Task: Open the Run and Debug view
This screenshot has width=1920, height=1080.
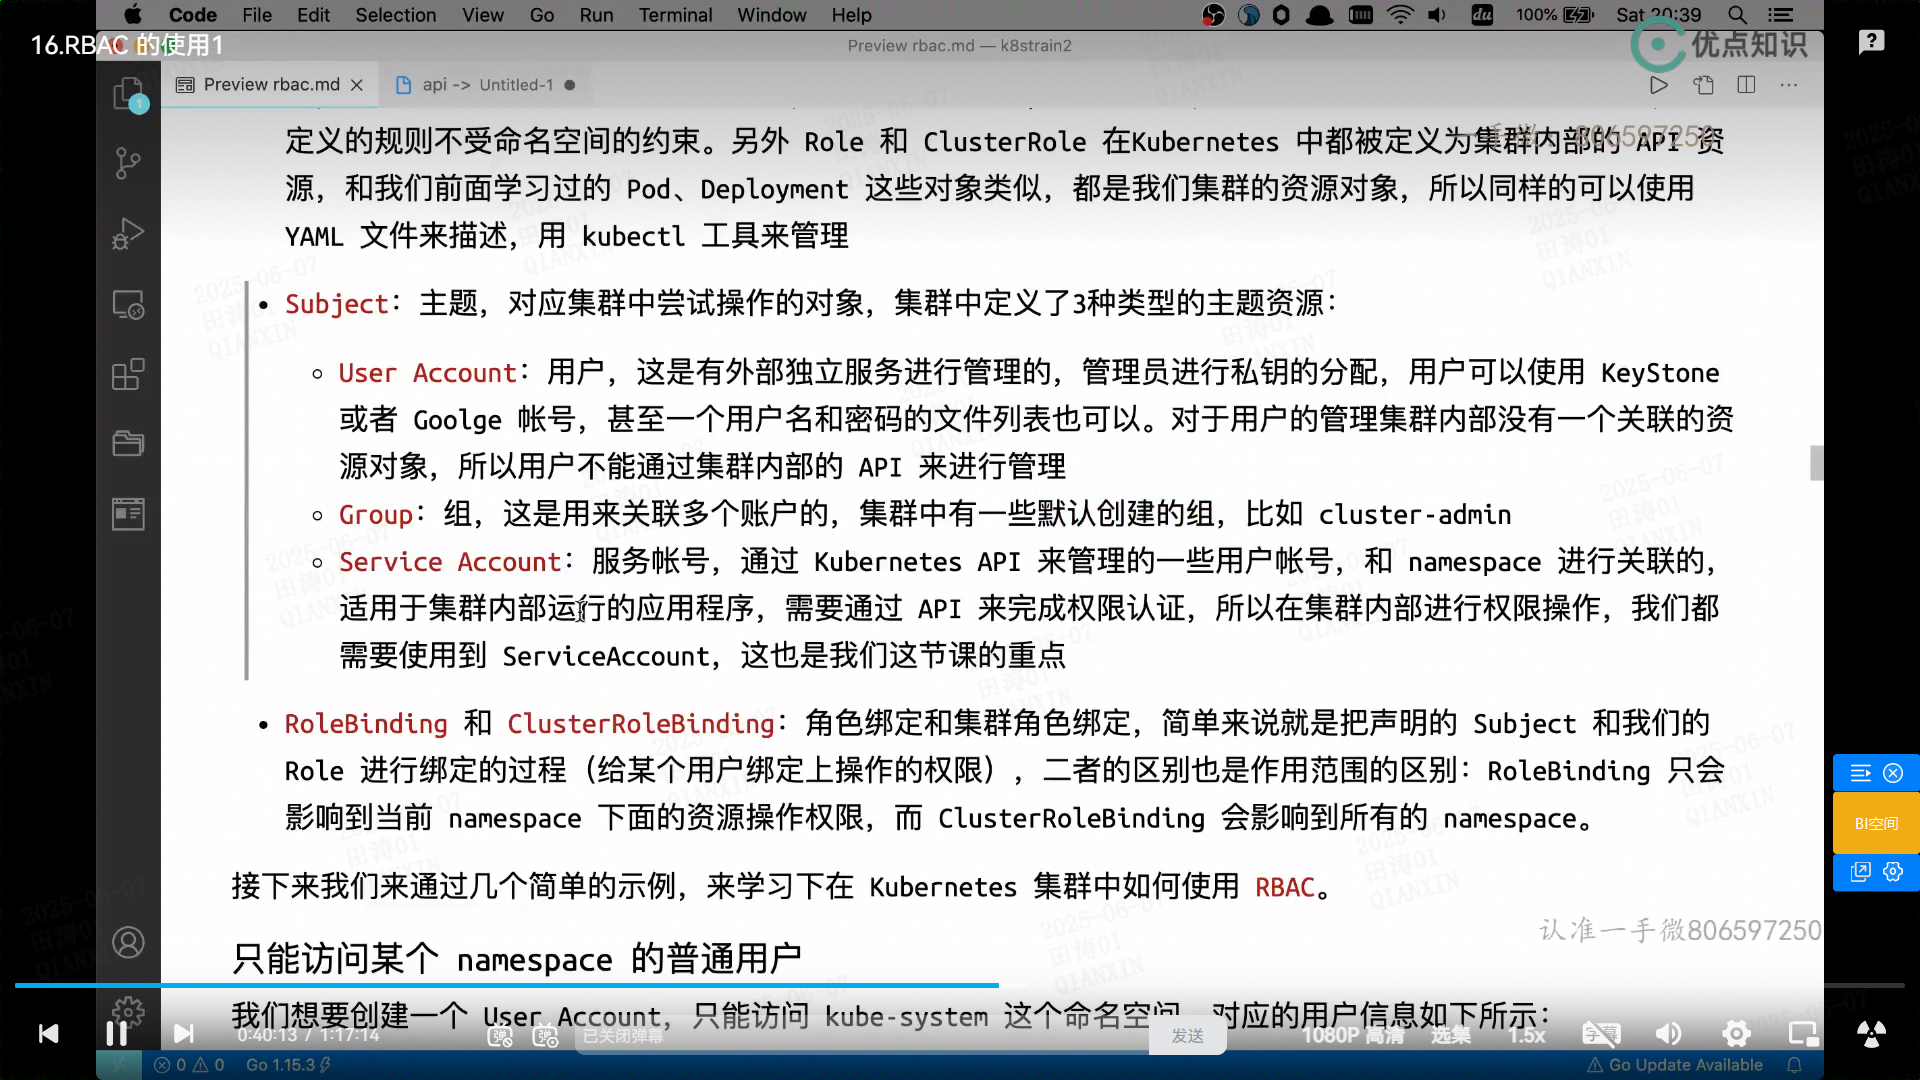Action: 128,234
